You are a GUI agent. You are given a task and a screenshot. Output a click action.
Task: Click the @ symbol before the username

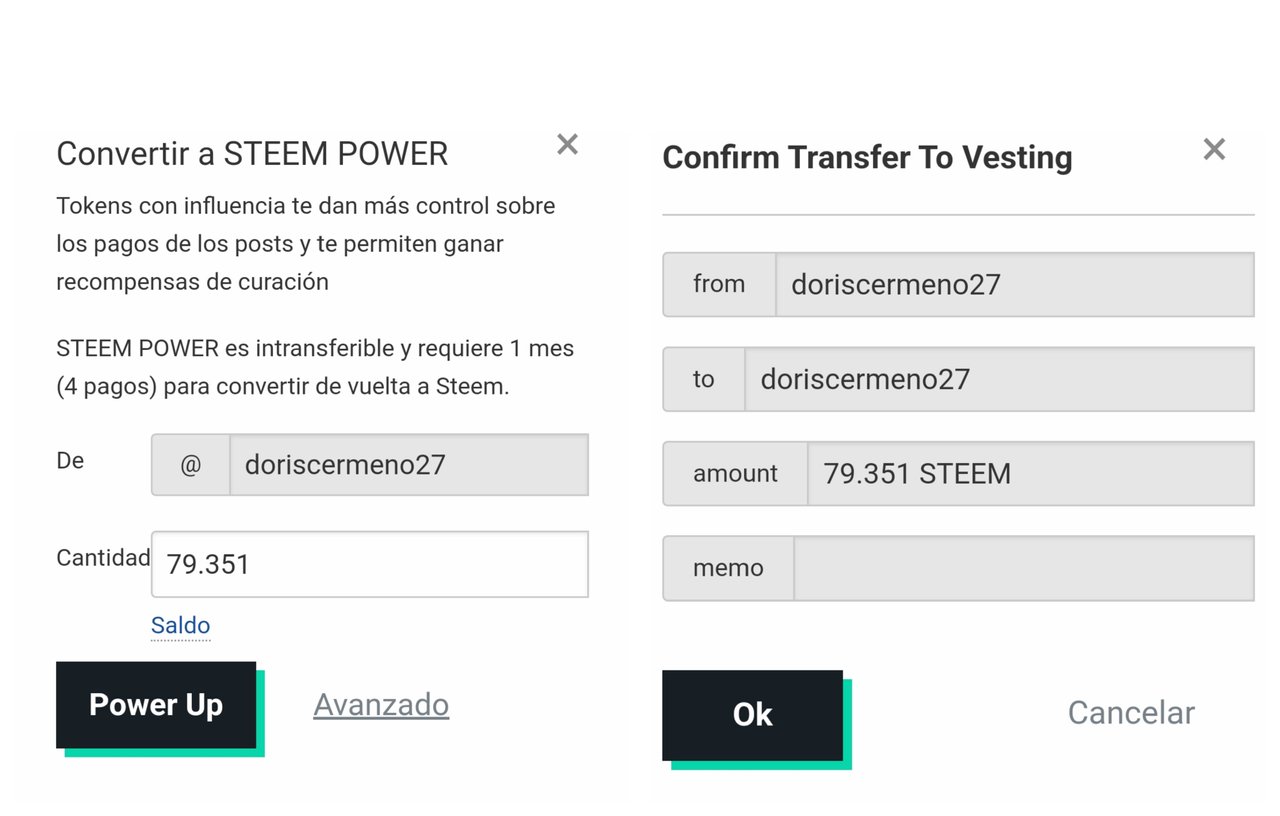point(190,464)
